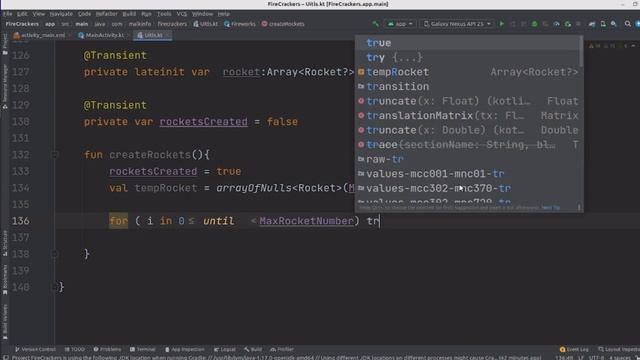Click the Profile app icon in toolbar
The height and width of the screenshot is (360, 640).
coord(556,24)
